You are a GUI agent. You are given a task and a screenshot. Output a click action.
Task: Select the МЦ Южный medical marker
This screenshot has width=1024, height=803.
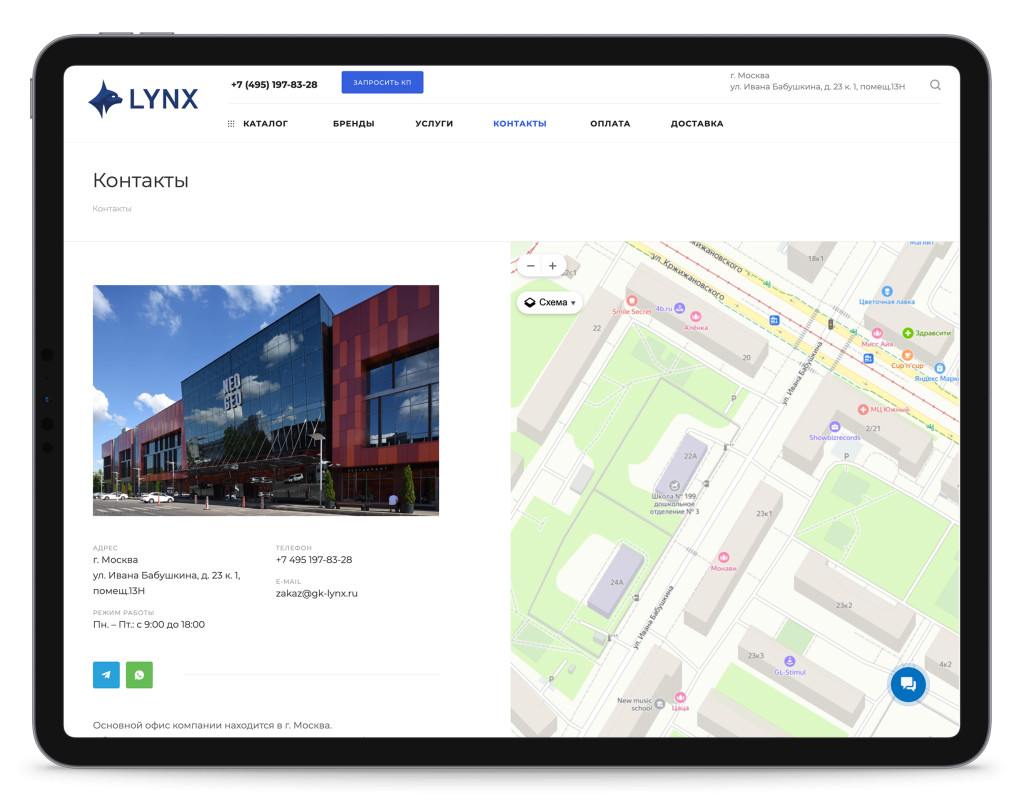(x=863, y=409)
